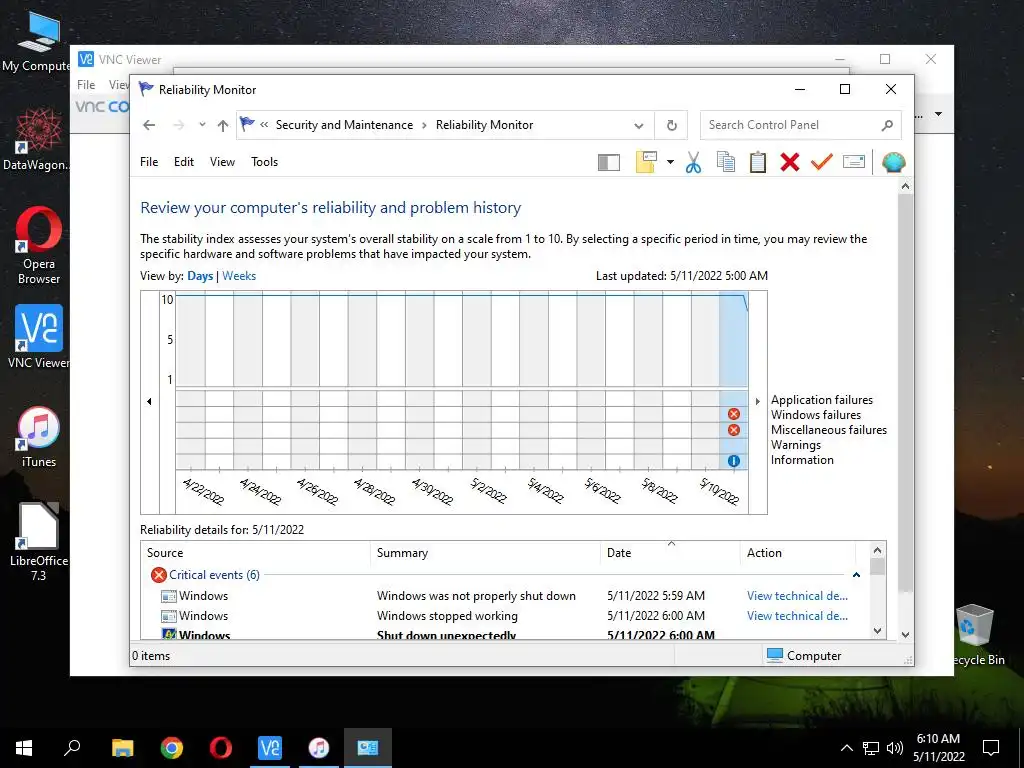Move the chart to later dates with right arrow
The width and height of the screenshot is (1024, 768).
click(x=758, y=402)
